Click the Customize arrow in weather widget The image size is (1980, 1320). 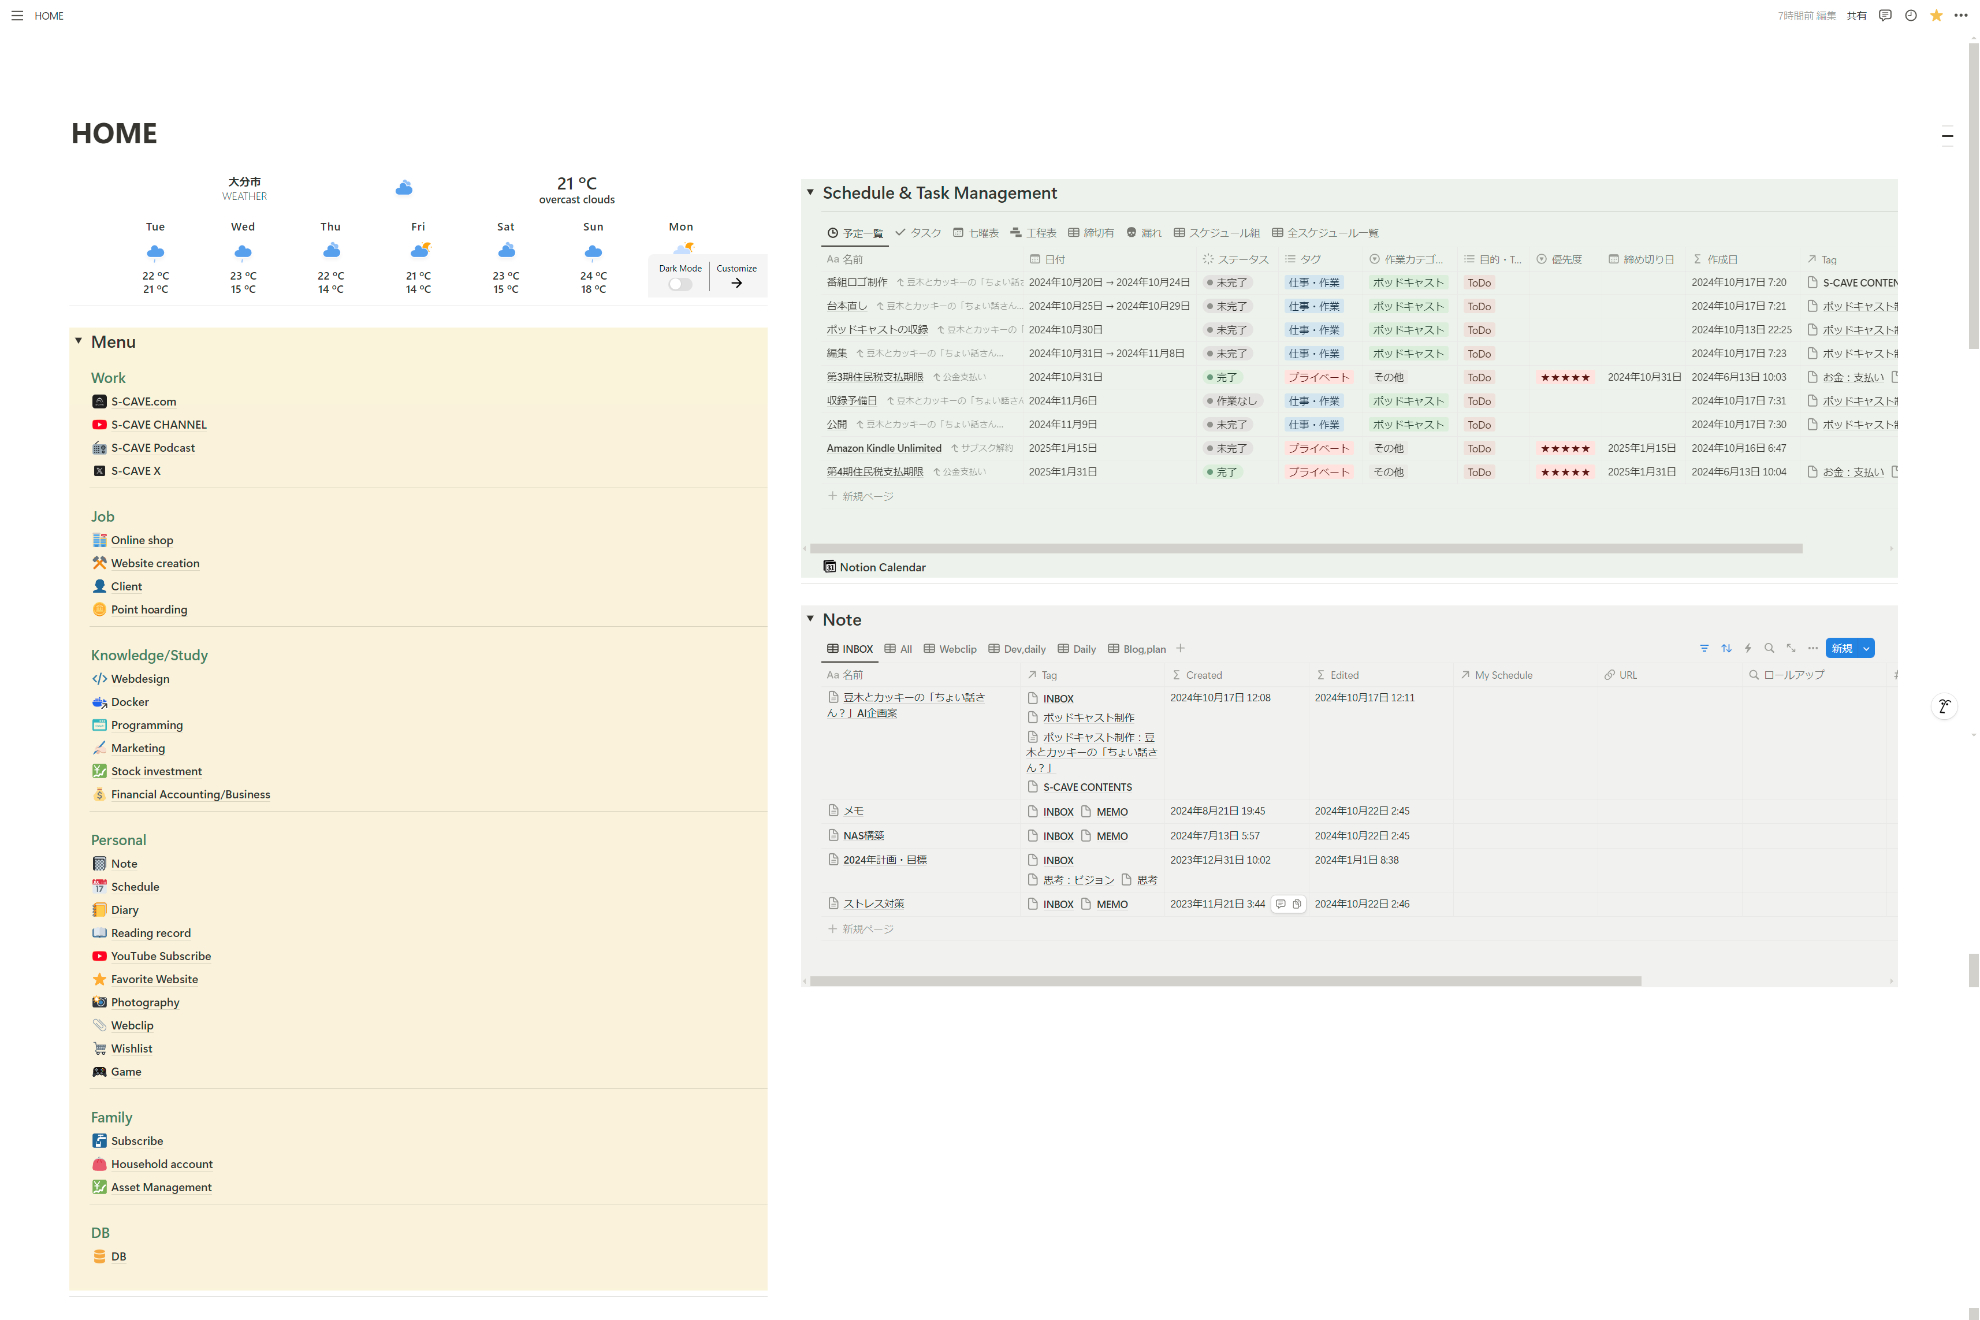click(737, 283)
